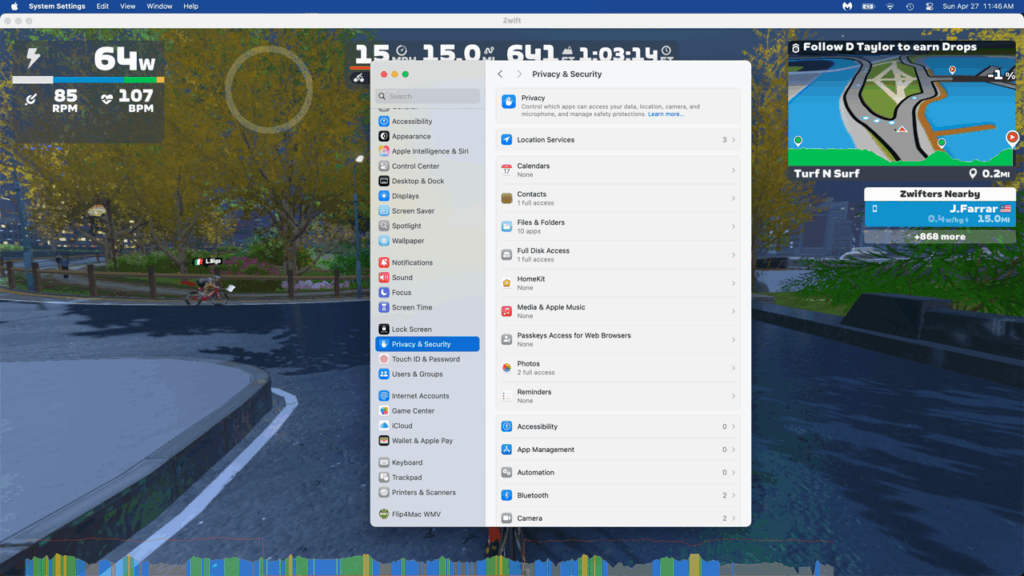
Task: Open the Contacts privacy row
Action: click(618, 199)
